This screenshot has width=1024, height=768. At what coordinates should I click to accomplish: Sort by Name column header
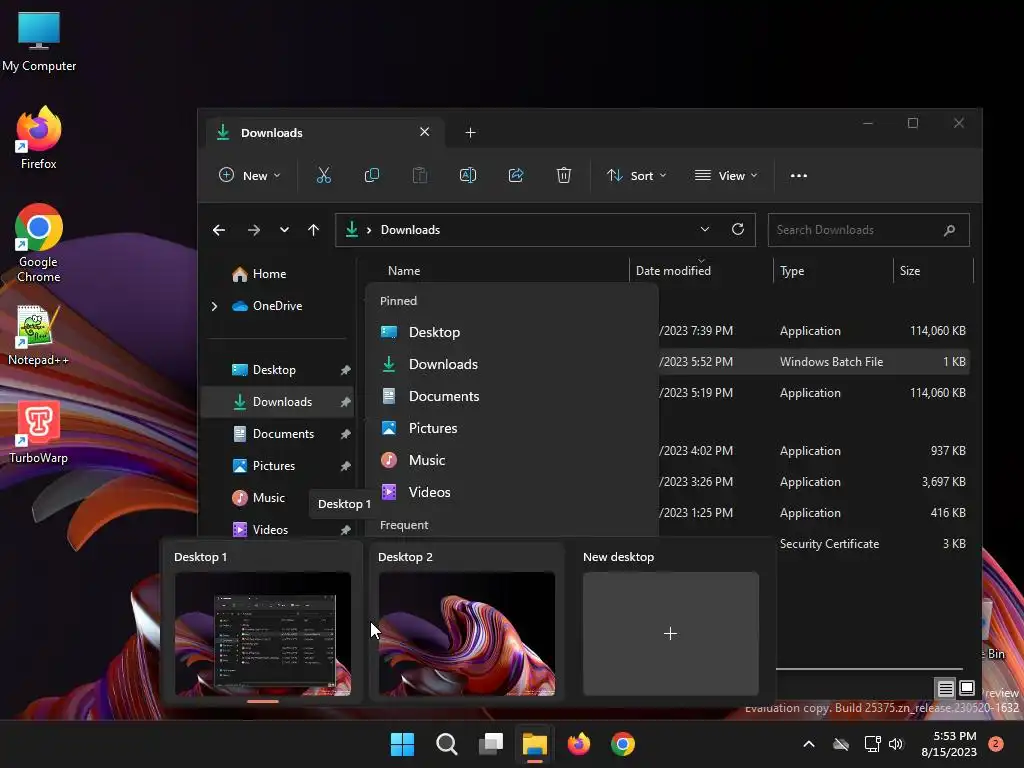tap(404, 270)
